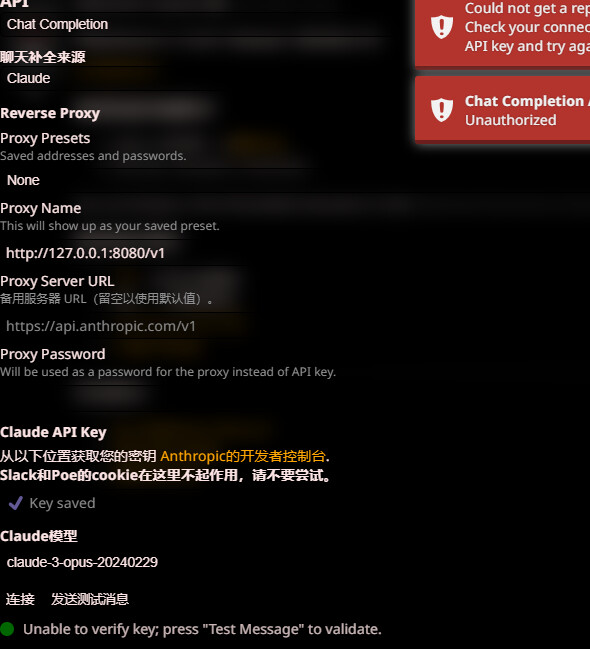Open the Anthropic developer console link
Viewport: 590px width, 649px height.
(x=243, y=456)
